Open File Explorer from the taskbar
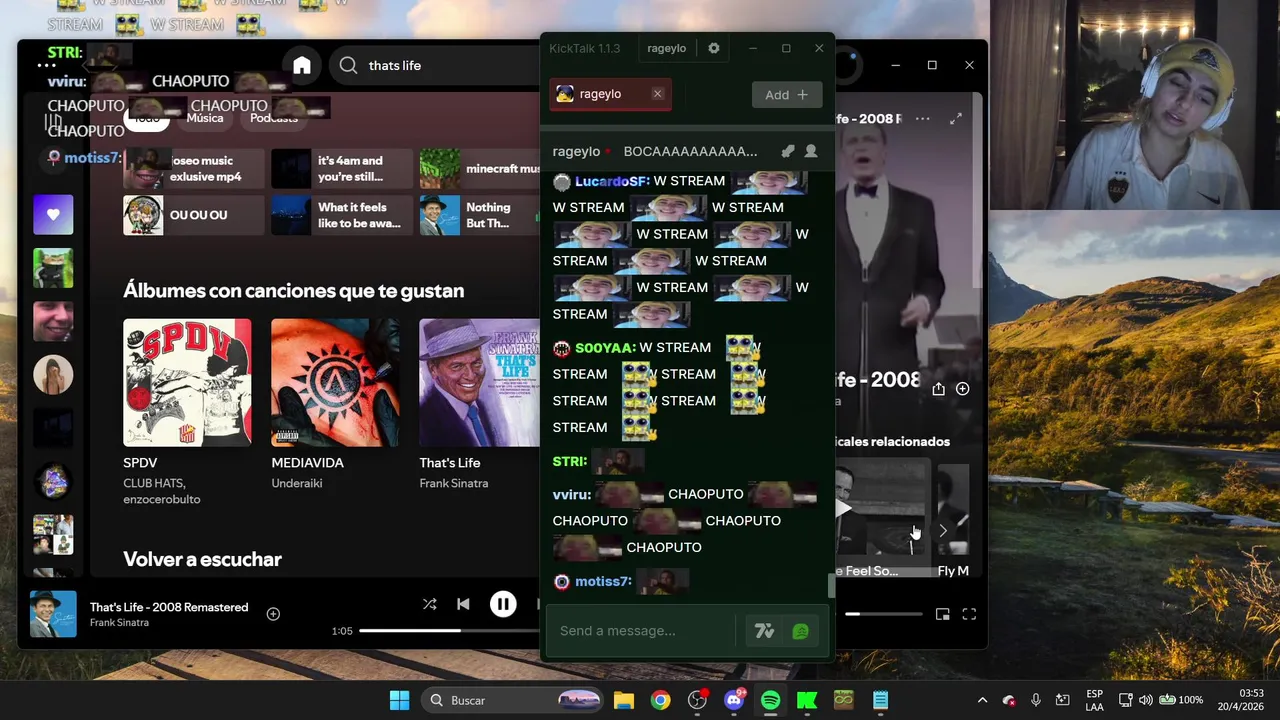The height and width of the screenshot is (720, 1280). 624,700
